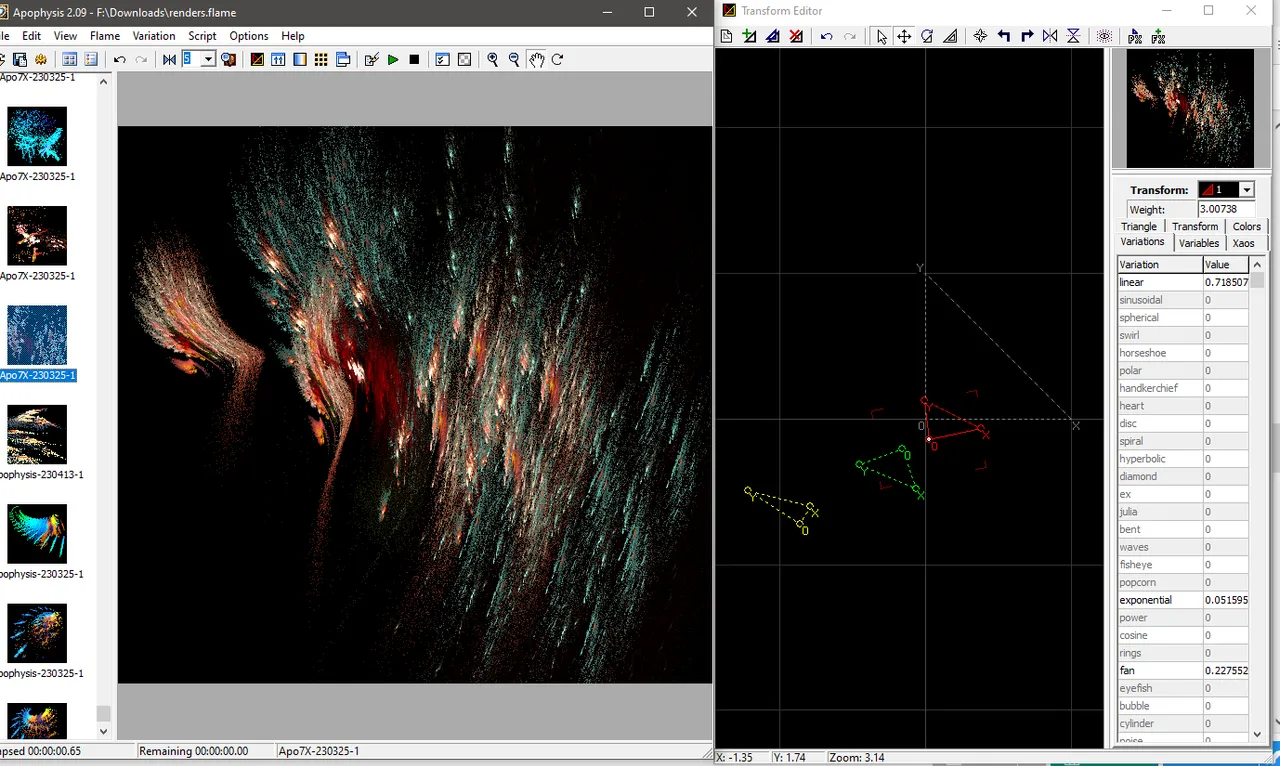Choose the rotate triangle mode
Viewport: 1280px width, 766px height.
[x=927, y=37]
